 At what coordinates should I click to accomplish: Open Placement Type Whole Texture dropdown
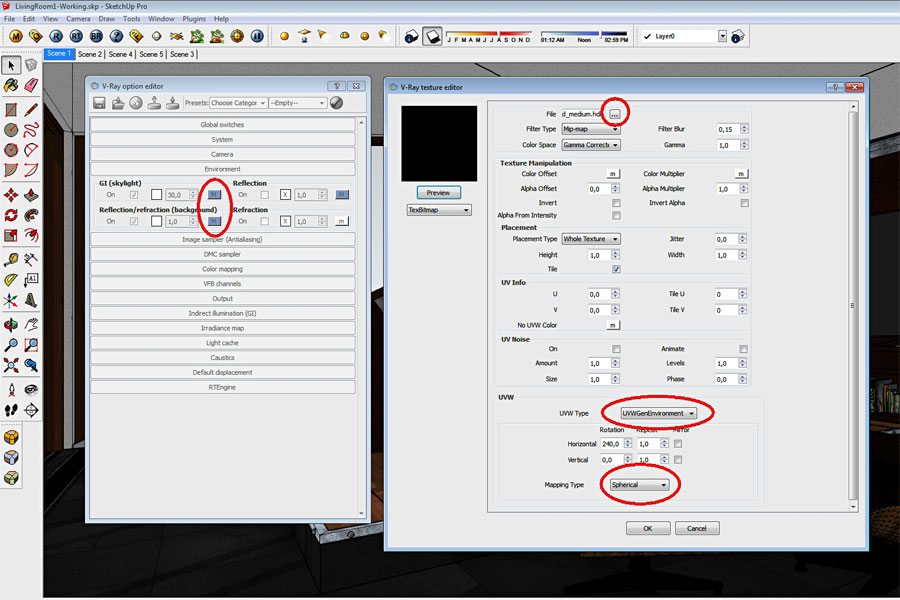pos(591,239)
